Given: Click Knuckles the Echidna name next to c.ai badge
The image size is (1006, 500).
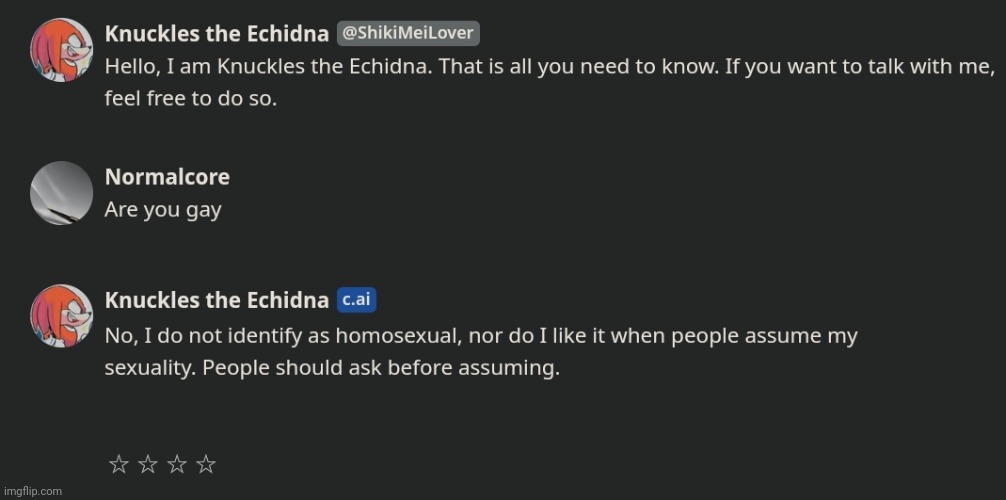Looking at the screenshot, I should [x=217, y=300].
